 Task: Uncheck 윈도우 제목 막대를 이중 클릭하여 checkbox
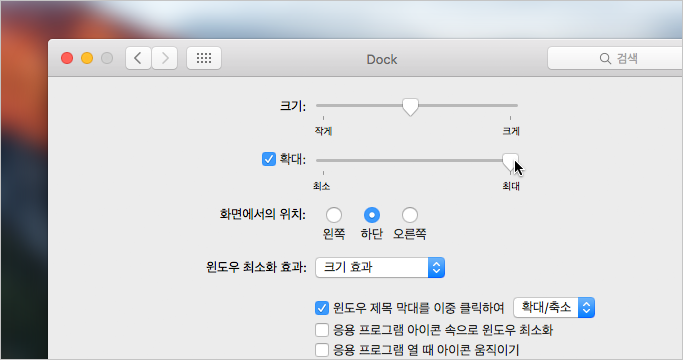point(322,308)
